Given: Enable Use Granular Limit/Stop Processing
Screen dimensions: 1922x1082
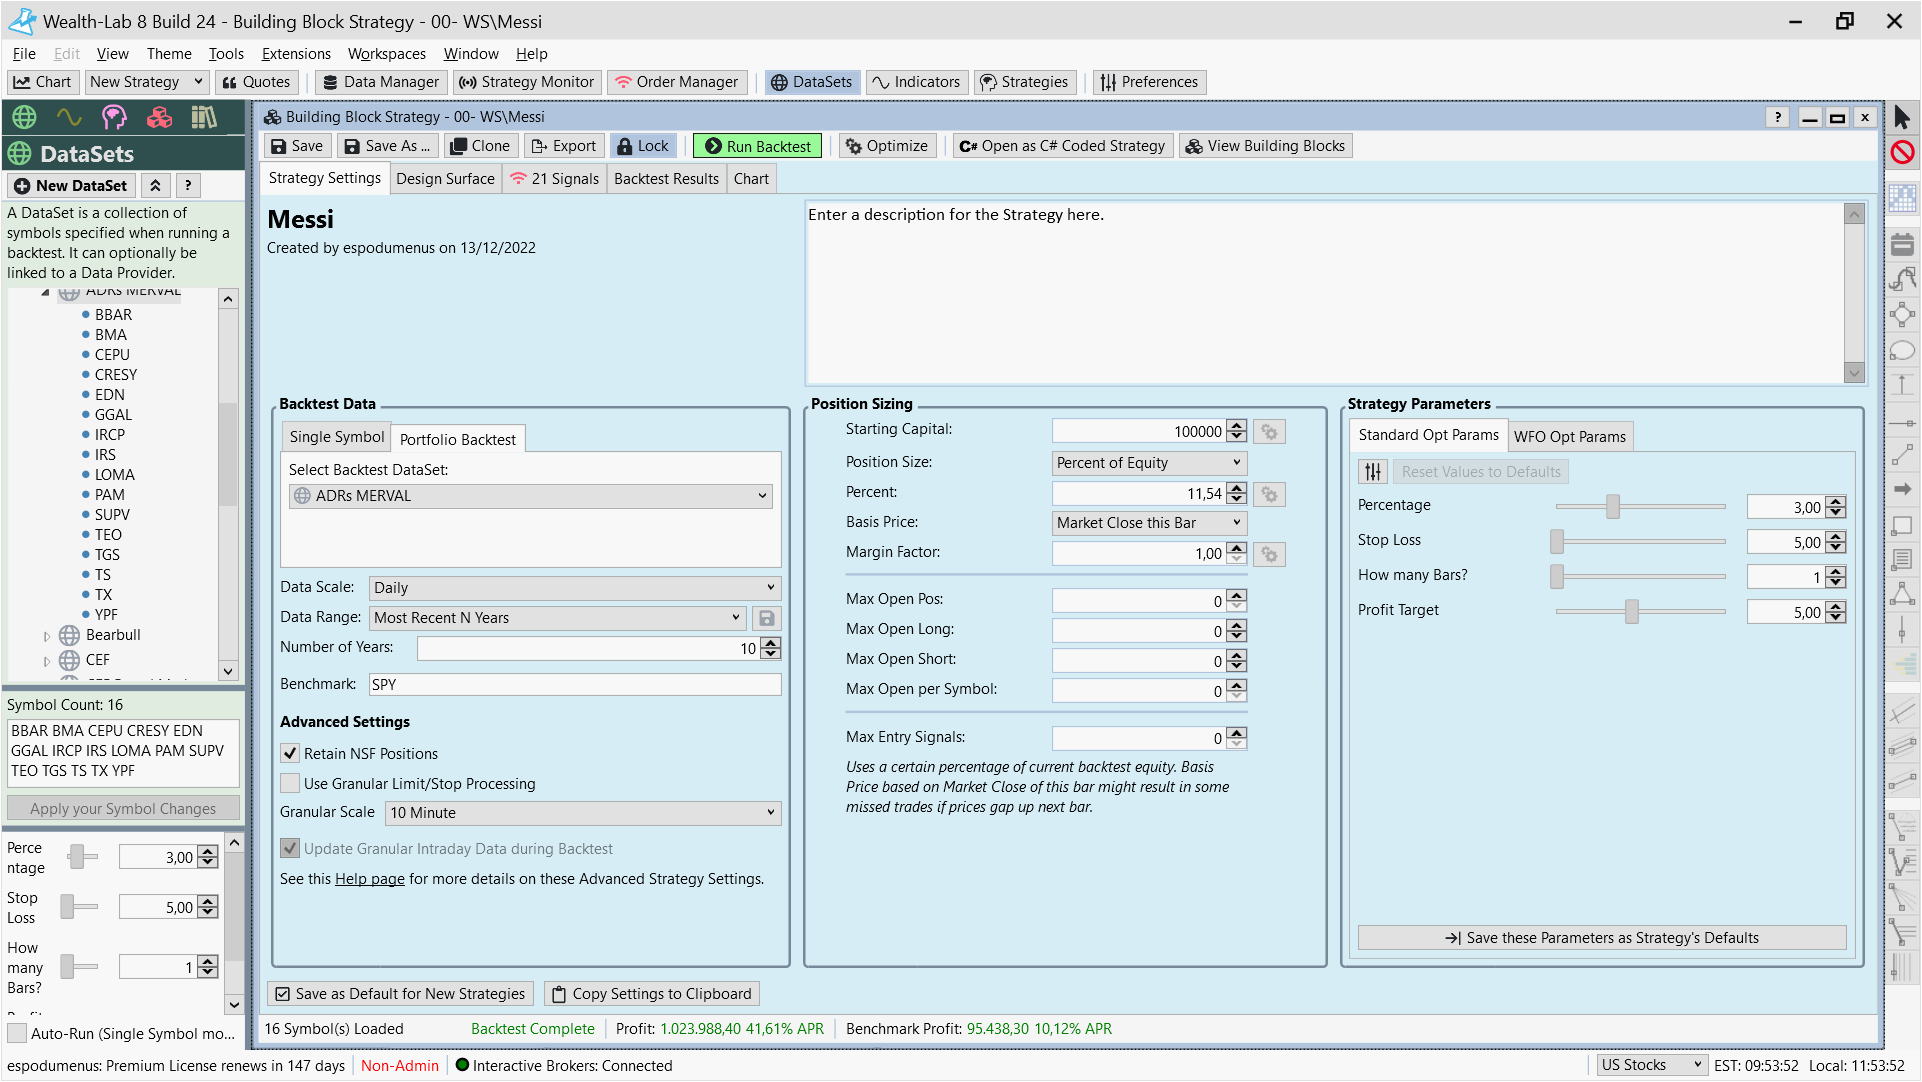Looking at the screenshot, I should [x=291, y=784].
